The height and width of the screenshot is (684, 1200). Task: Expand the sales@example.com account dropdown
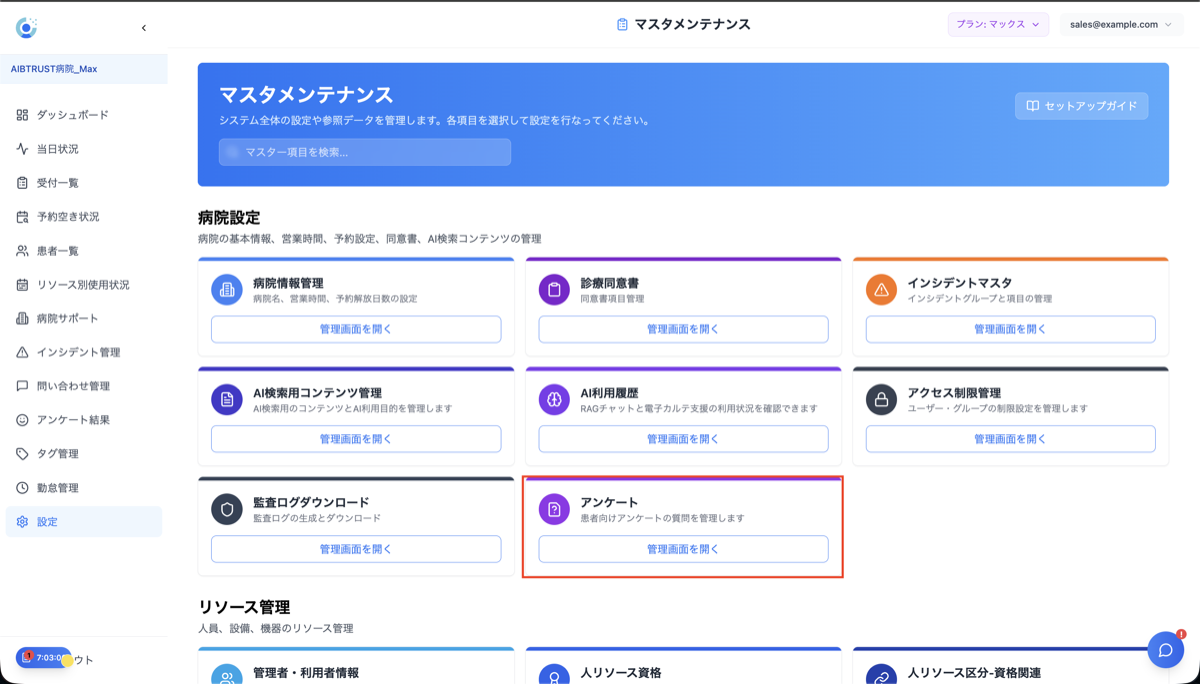pyautogui.click(x=1121, y=23)
